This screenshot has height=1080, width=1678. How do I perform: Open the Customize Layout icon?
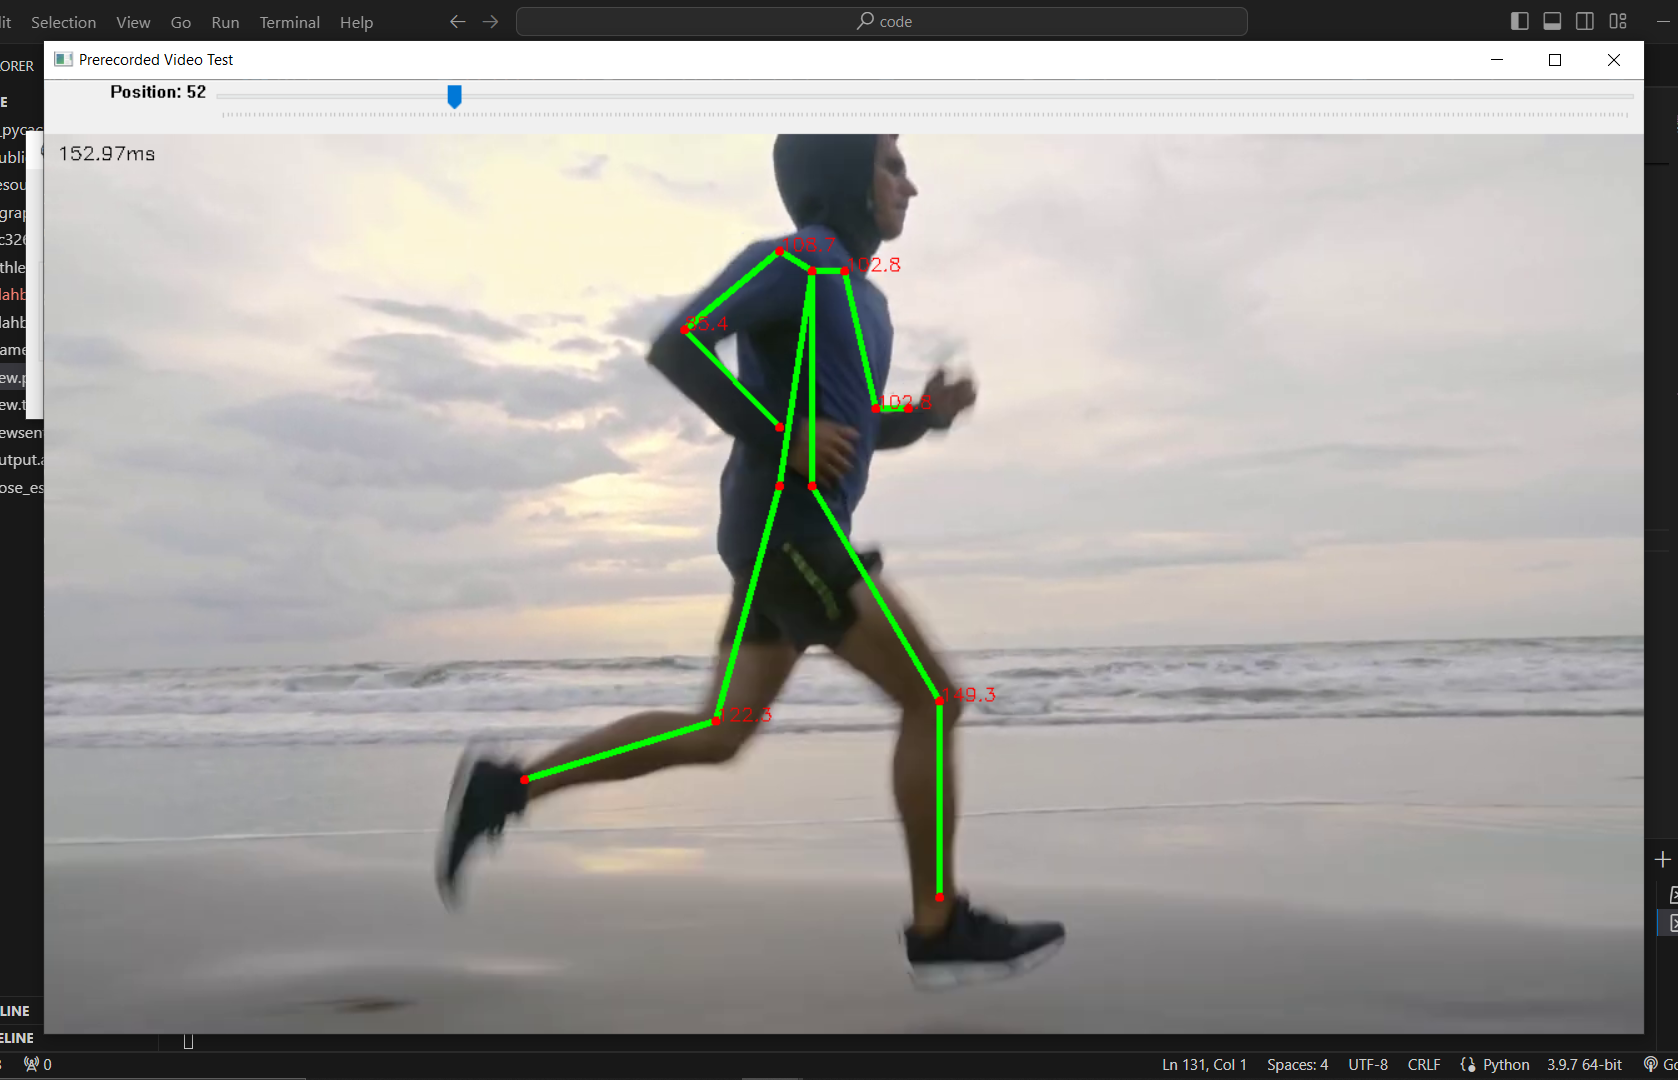[1618, 21]
